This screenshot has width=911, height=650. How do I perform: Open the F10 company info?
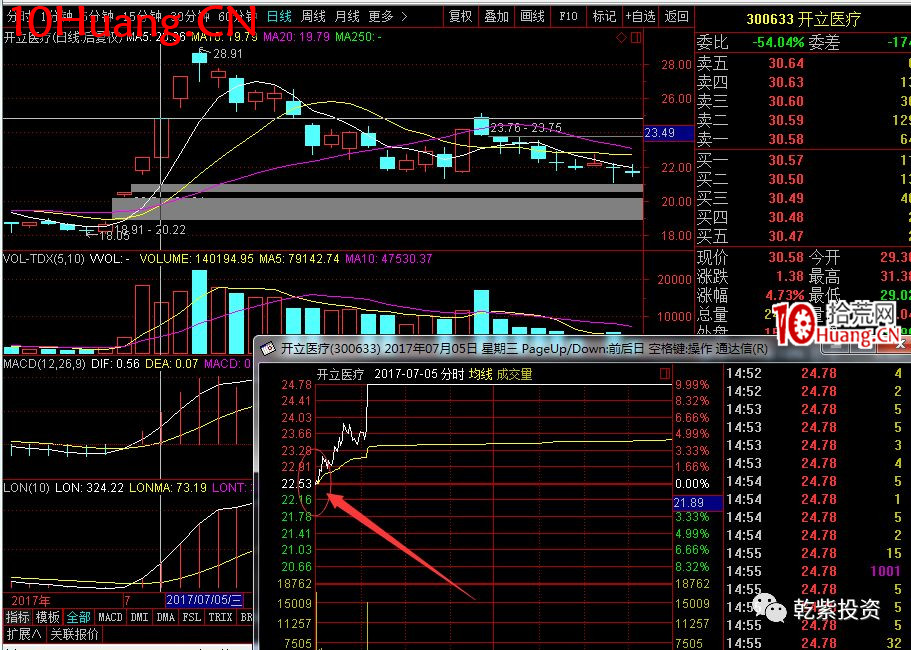click(x=568, y=16)
